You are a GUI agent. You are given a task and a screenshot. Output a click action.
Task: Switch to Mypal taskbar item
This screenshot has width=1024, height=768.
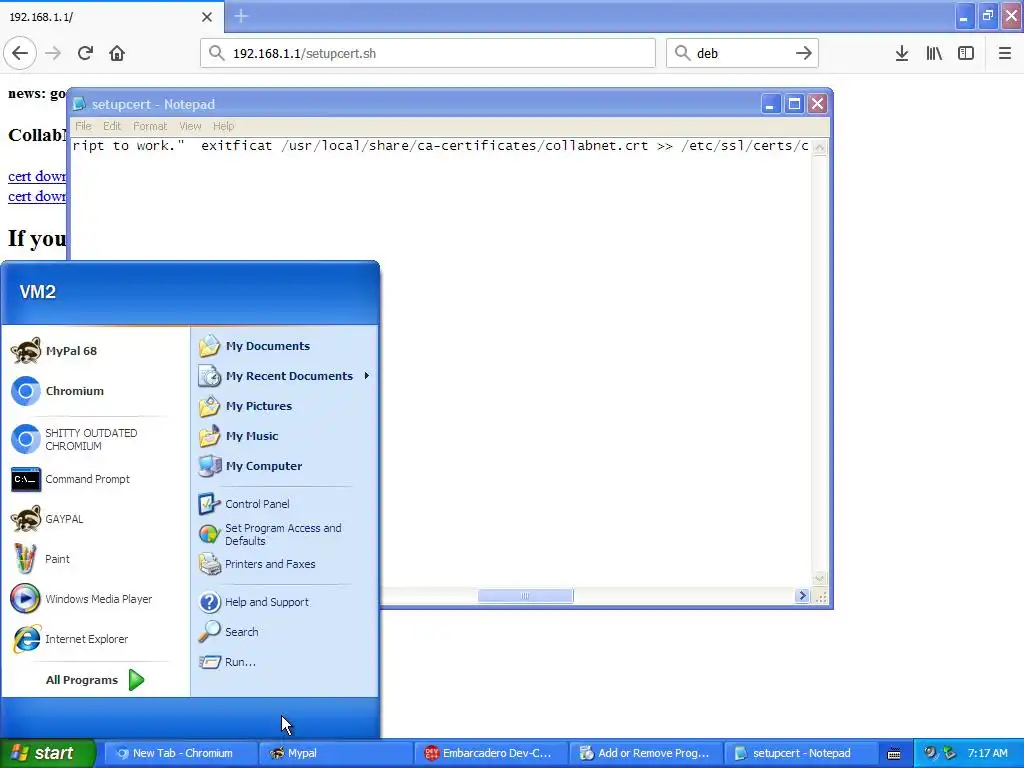click(336, 753)
